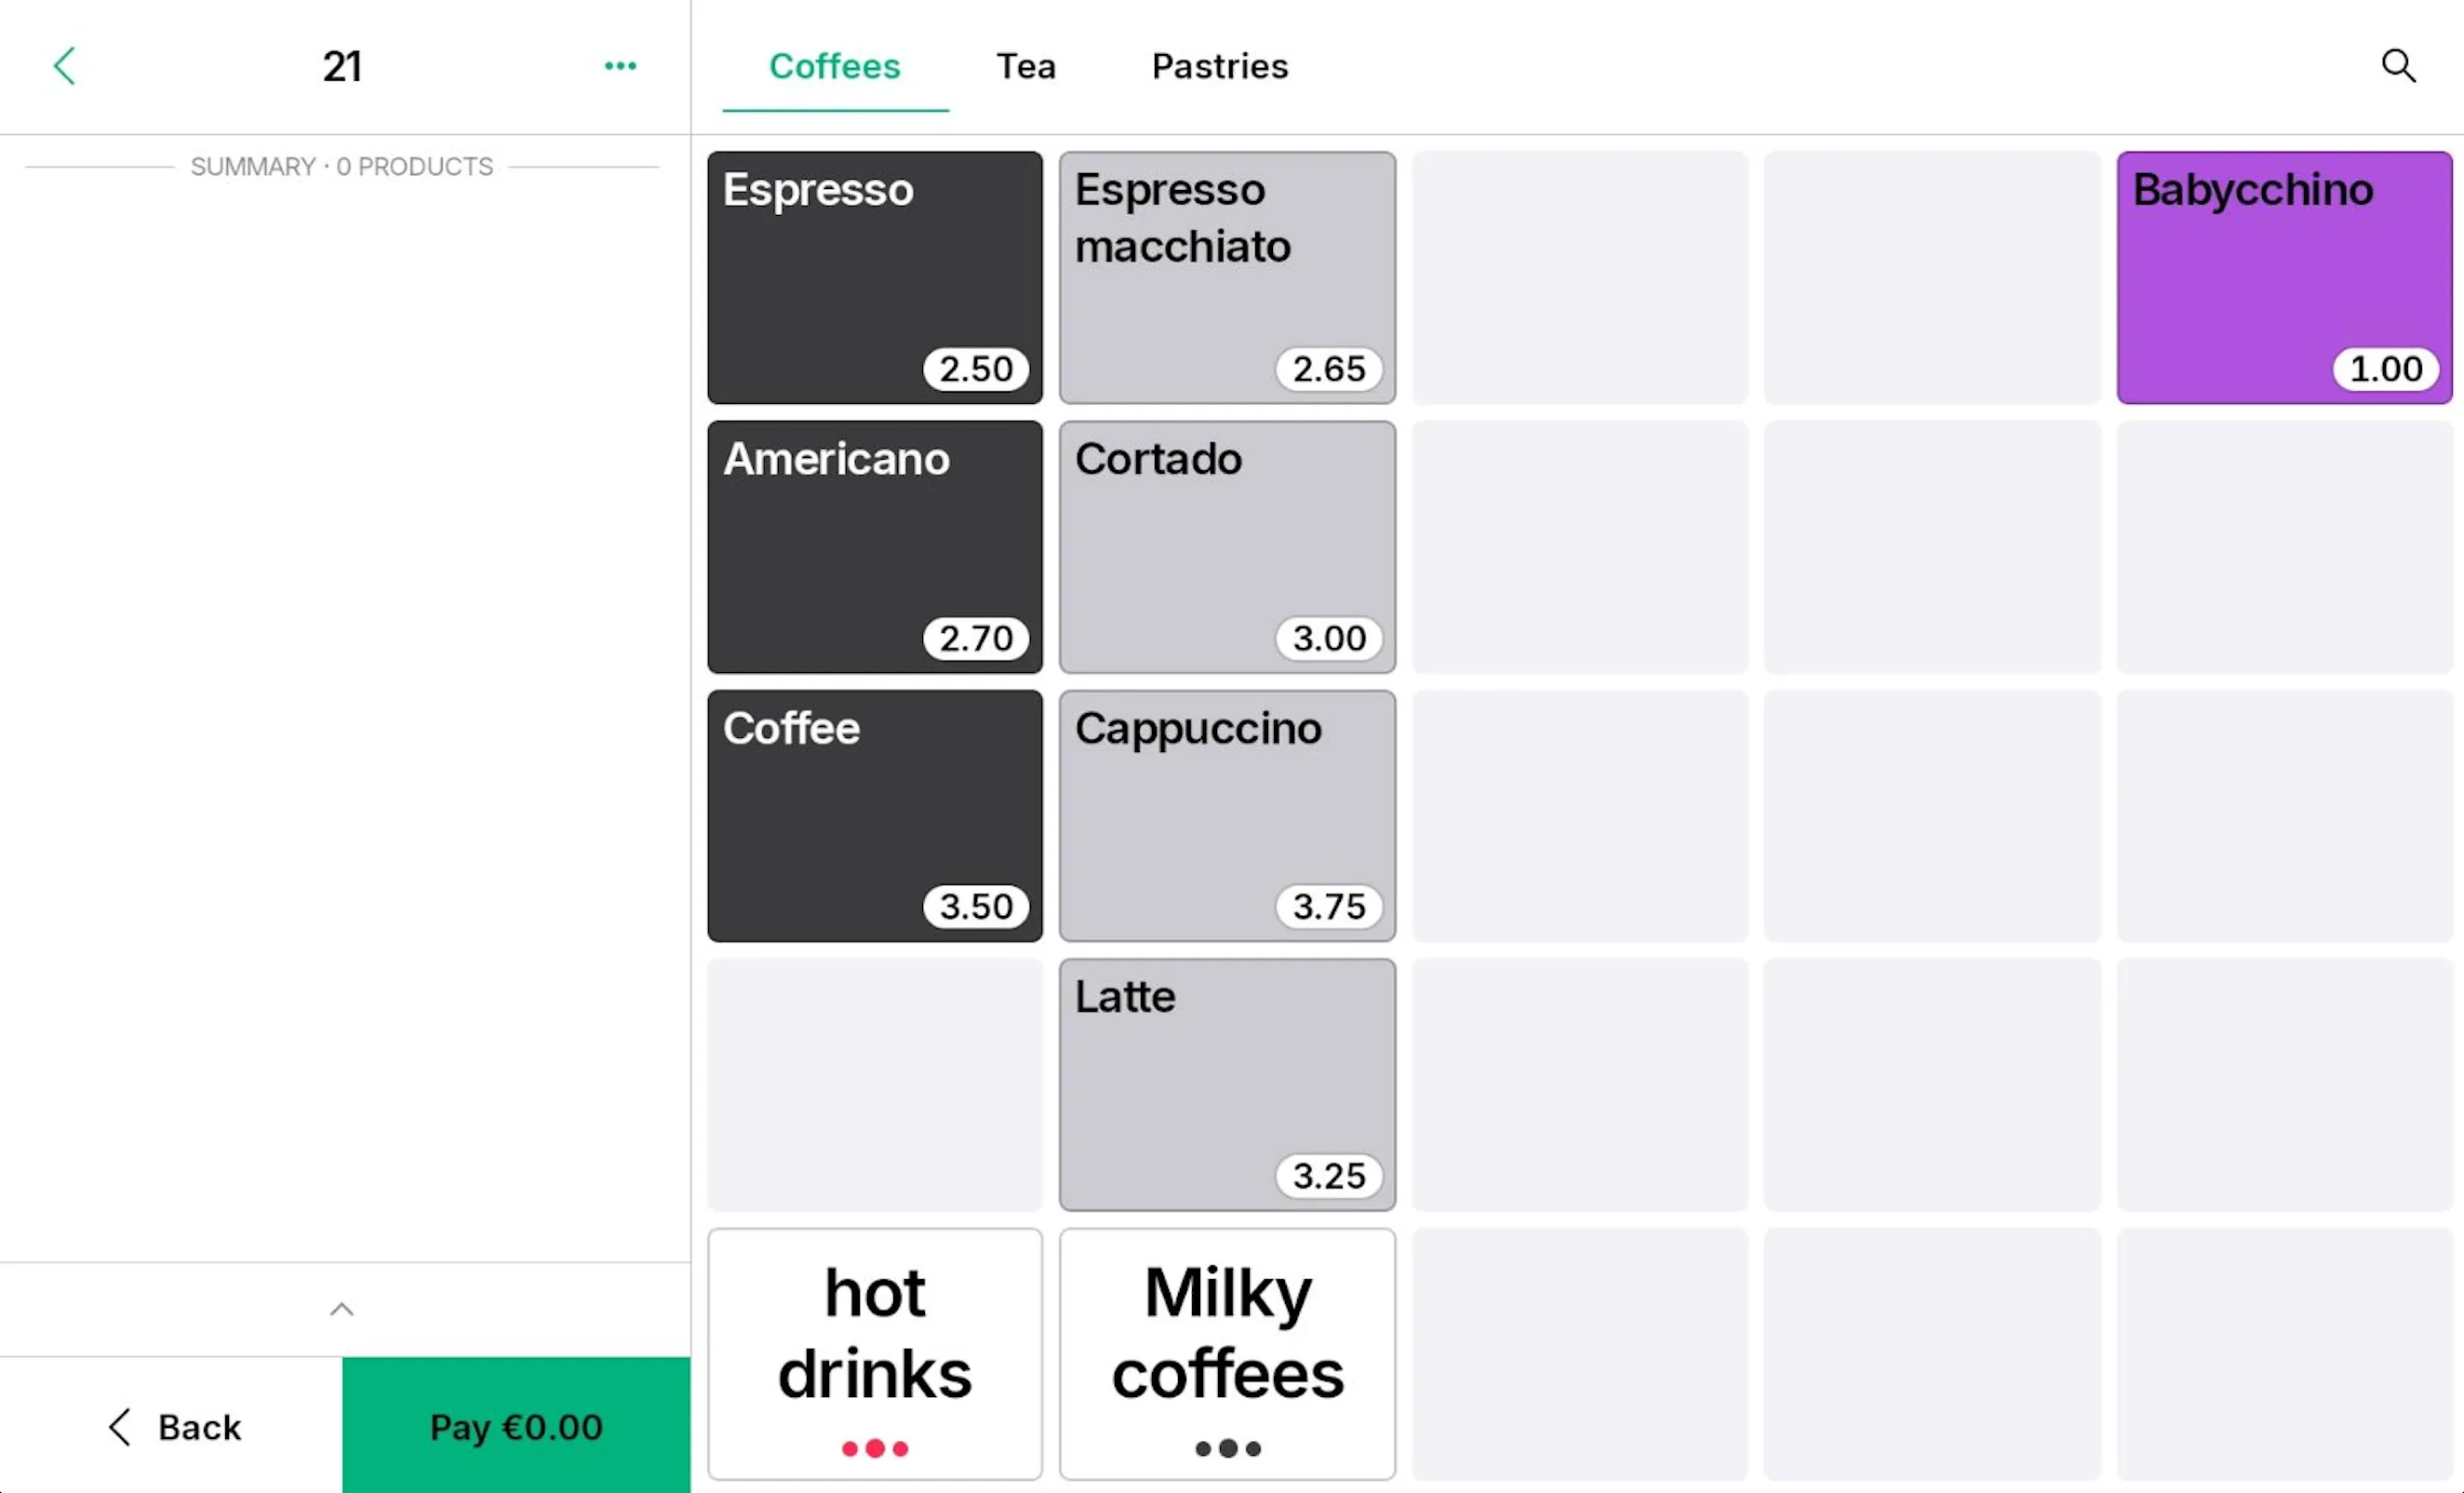Tap the SUMMARY · 0 PRODUCTS label
The width and height of the screenshot is (2464, 1493).
pos(341,166)
